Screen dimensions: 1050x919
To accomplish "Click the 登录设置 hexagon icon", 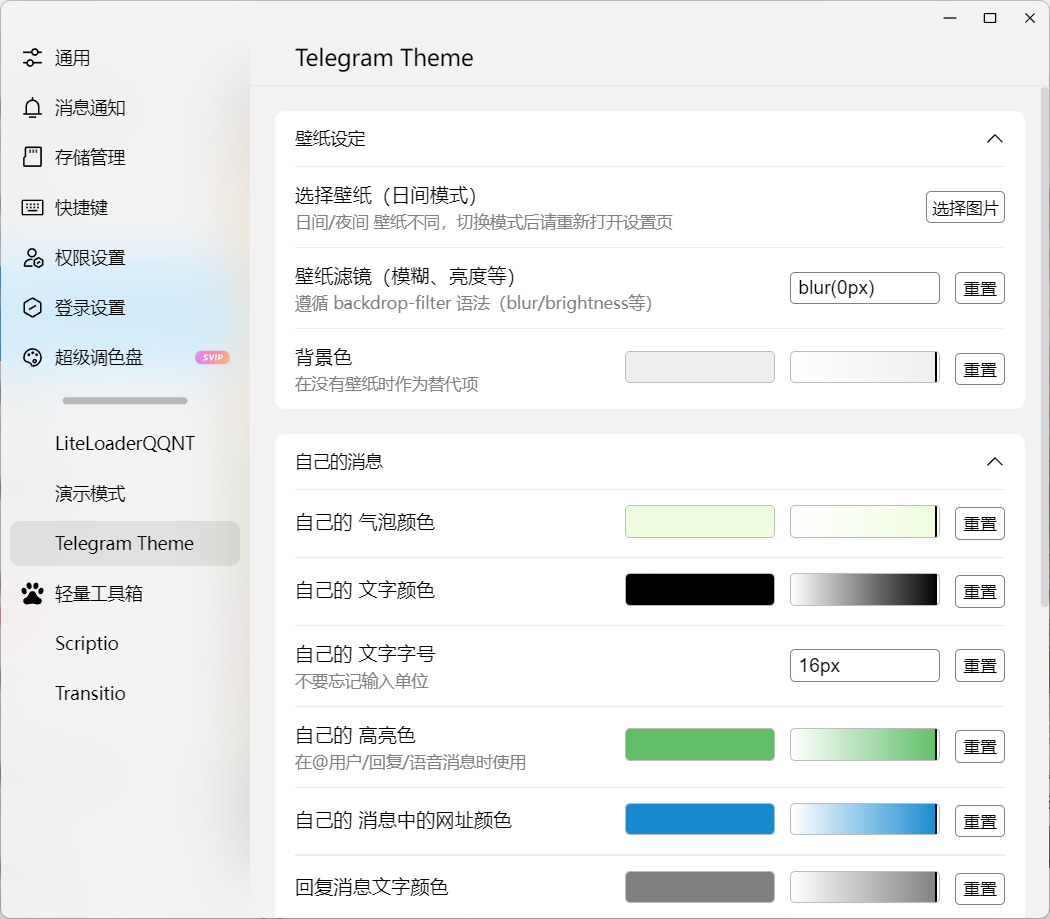I will 32,307.
